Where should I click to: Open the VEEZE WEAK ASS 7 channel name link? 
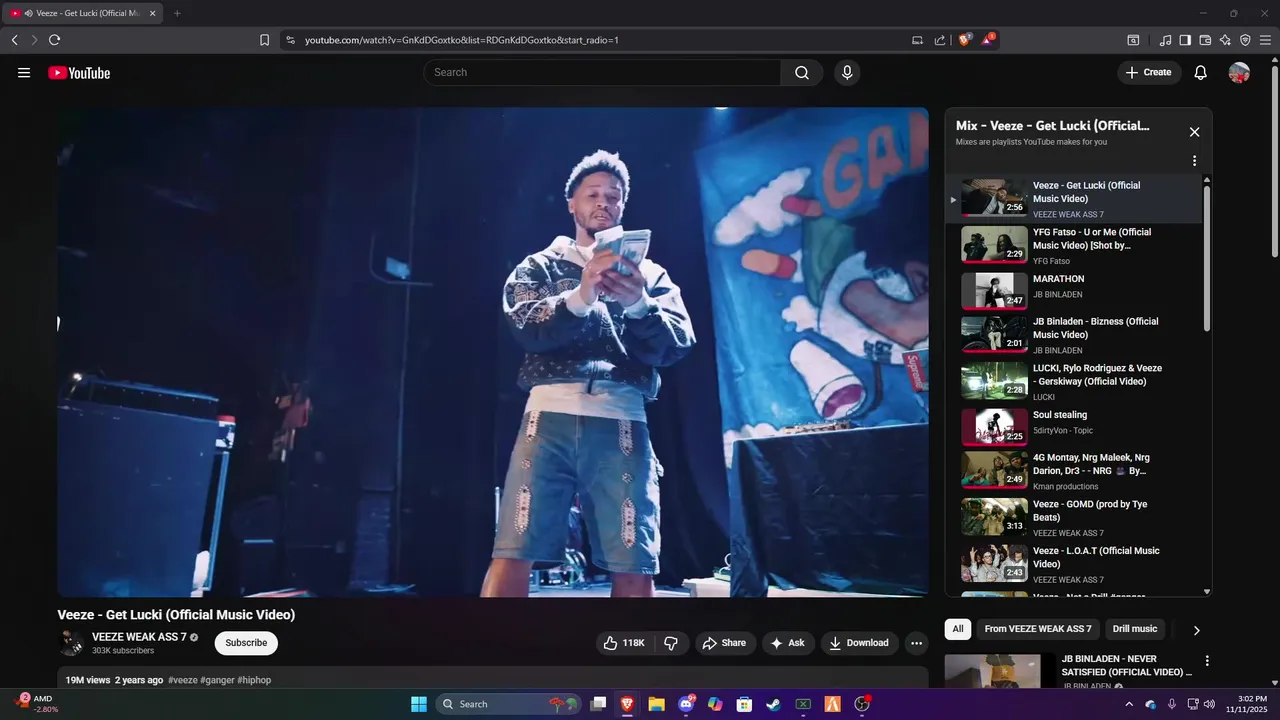pyautogui.click(x=139, y=637)
